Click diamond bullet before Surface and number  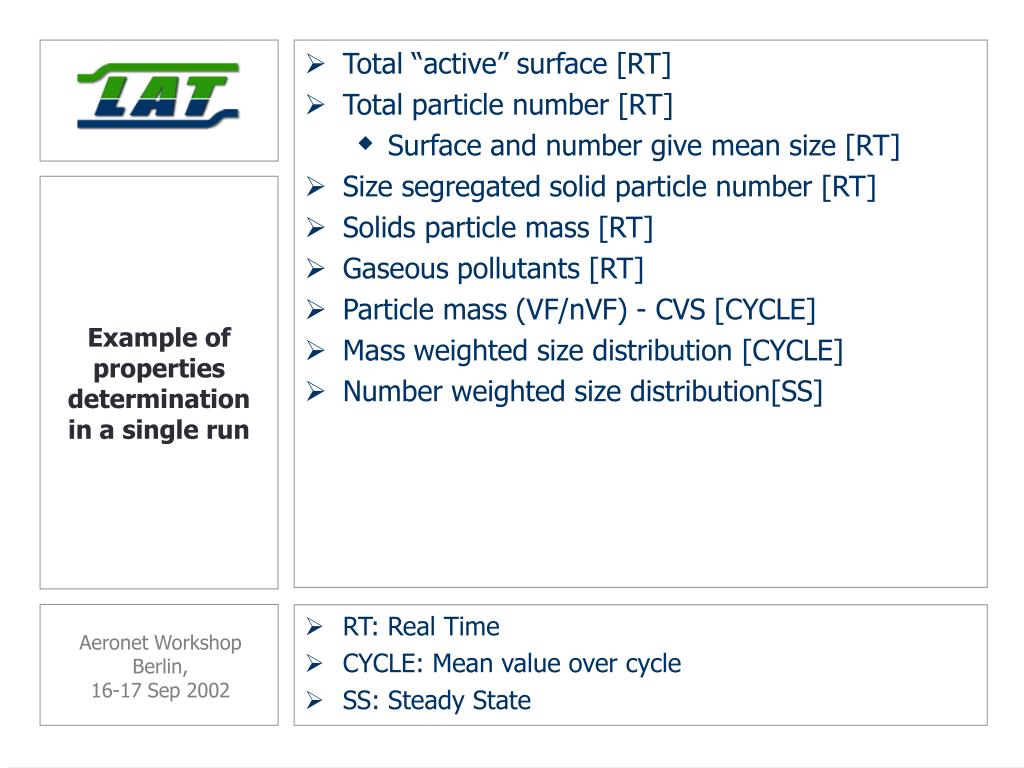click(x=366, y=143)
